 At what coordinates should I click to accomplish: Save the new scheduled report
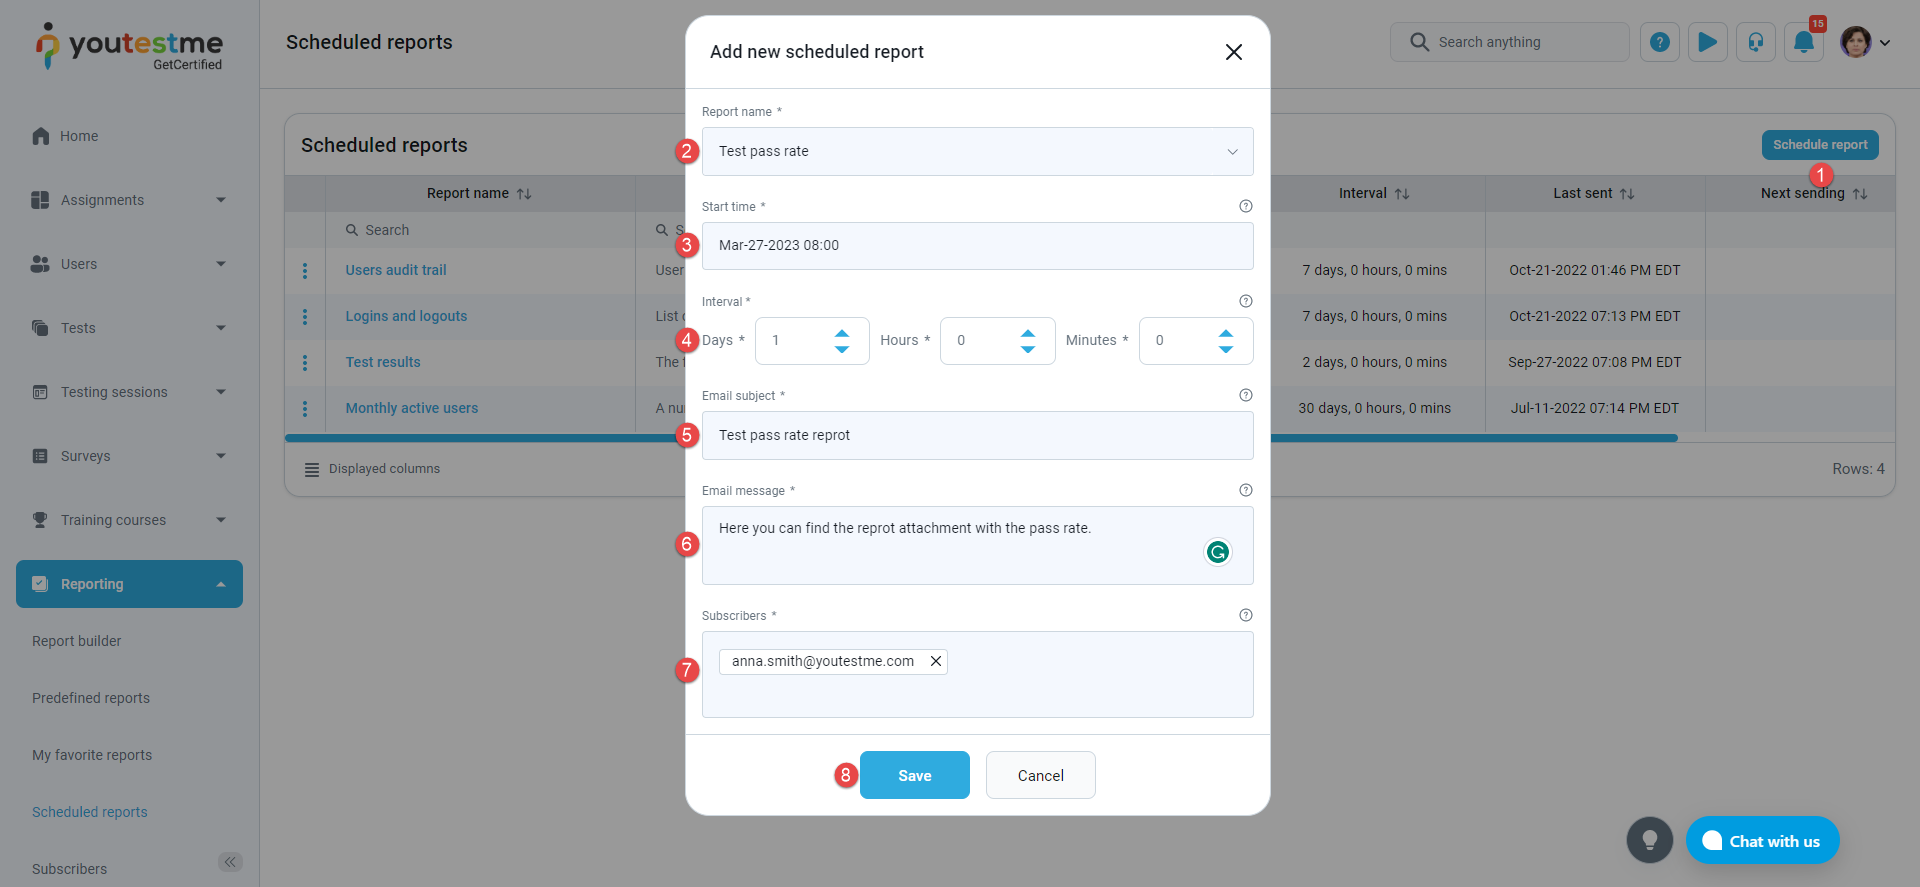(914, 775)
